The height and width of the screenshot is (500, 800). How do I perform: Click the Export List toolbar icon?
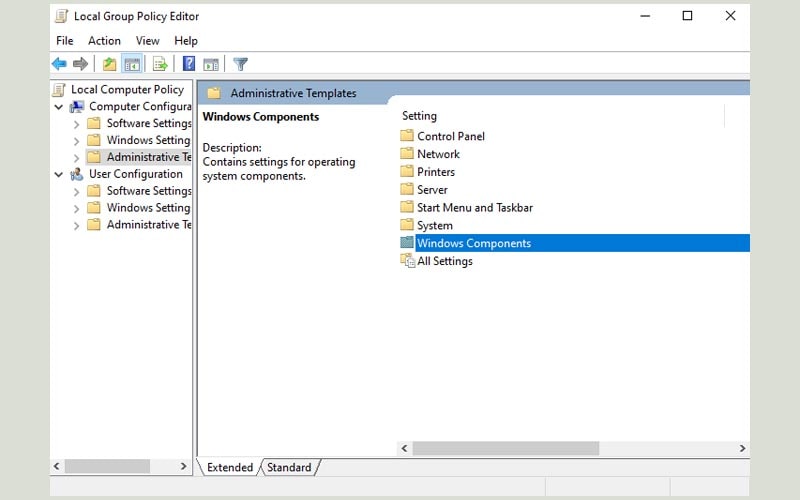tap(160, 64)
